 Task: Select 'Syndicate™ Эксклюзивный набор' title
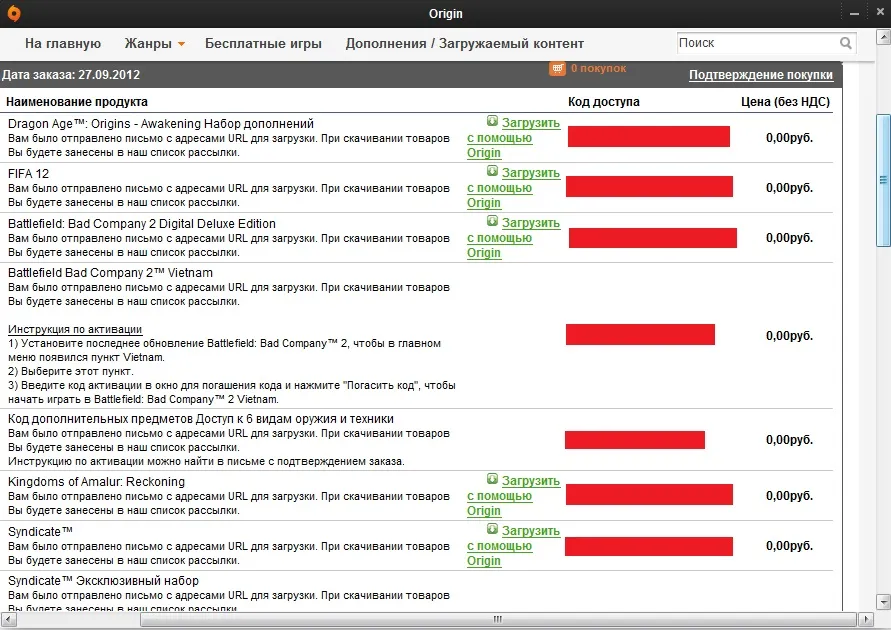(x=103, y=581)
